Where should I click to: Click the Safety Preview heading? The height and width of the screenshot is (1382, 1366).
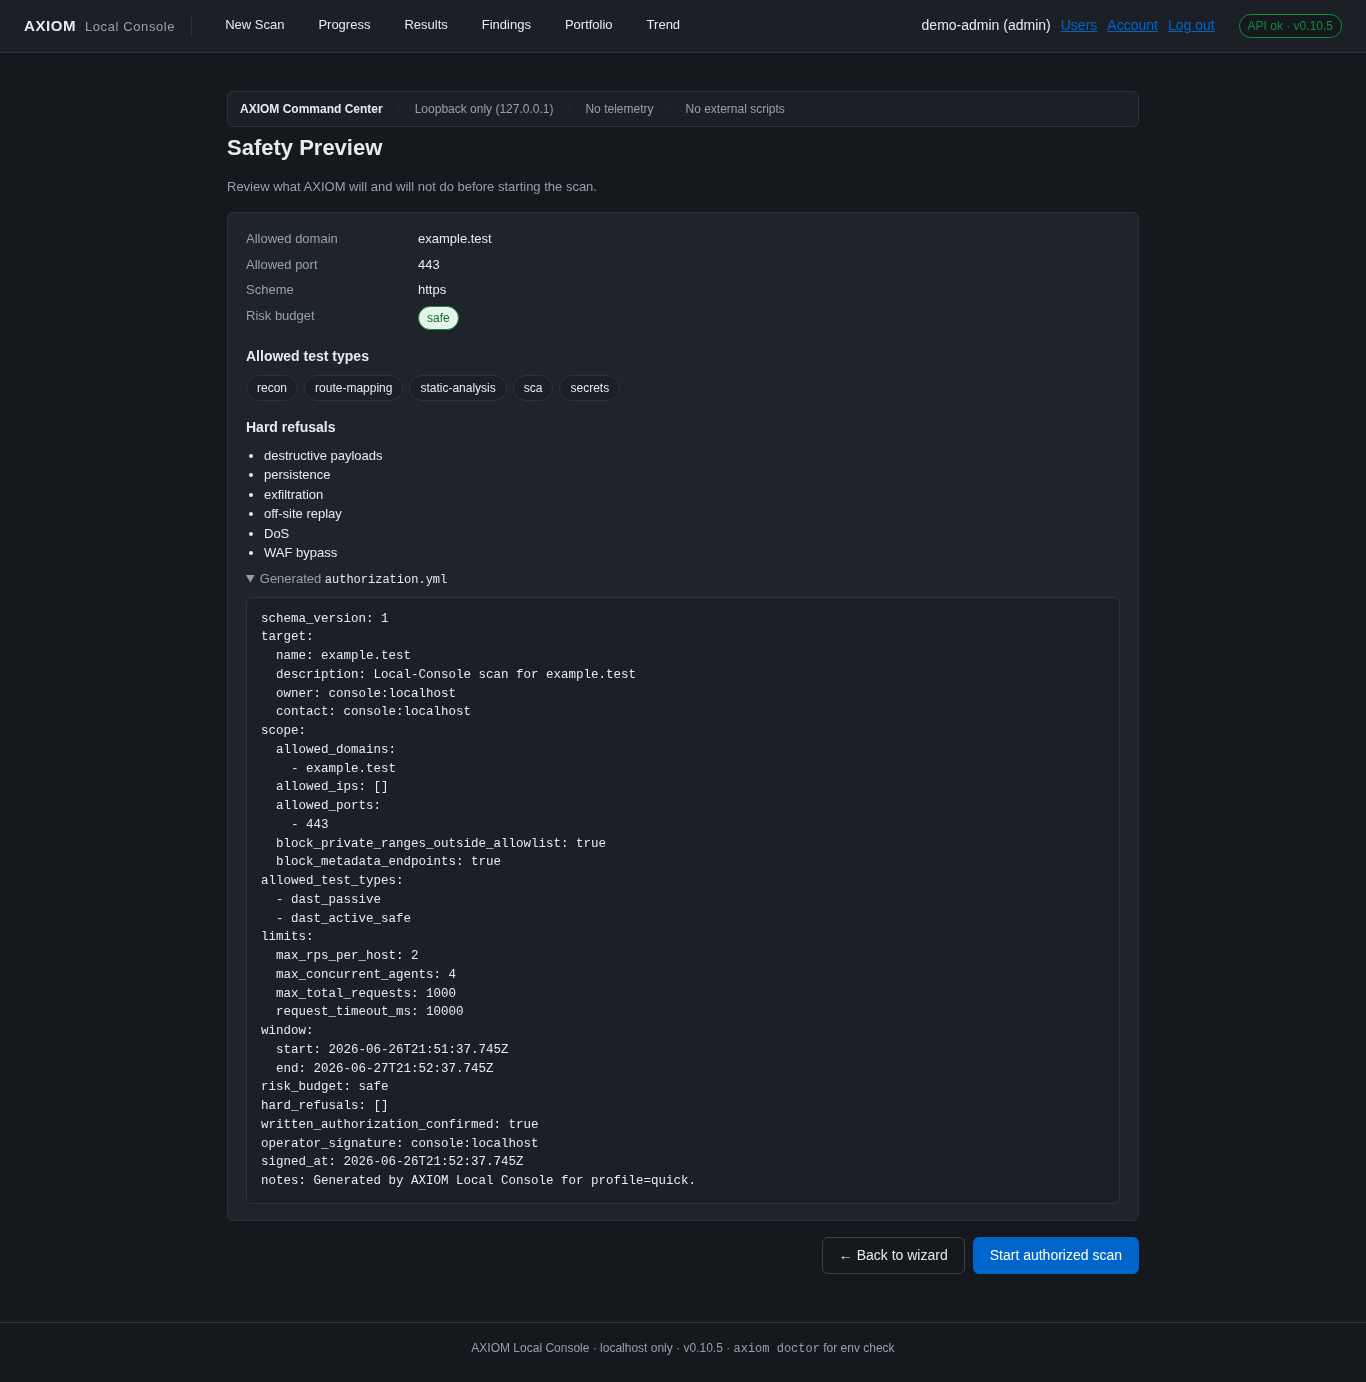[305, 148]
